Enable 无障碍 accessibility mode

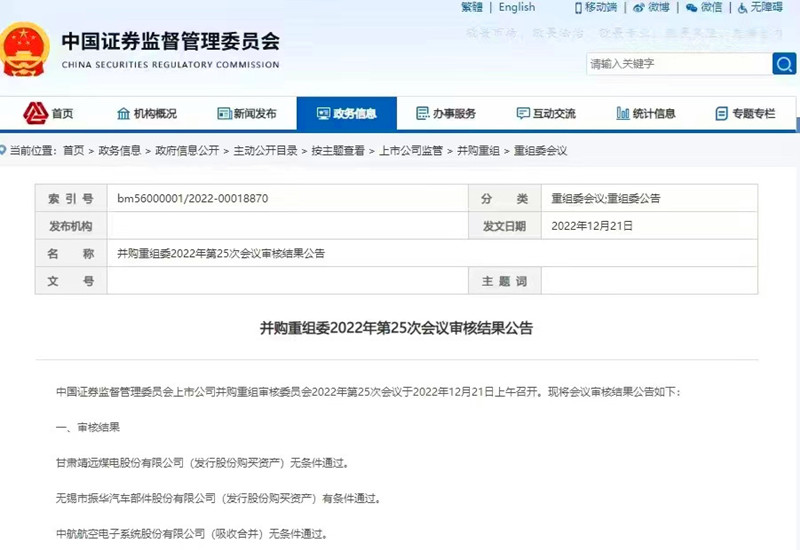coord(760,7)
